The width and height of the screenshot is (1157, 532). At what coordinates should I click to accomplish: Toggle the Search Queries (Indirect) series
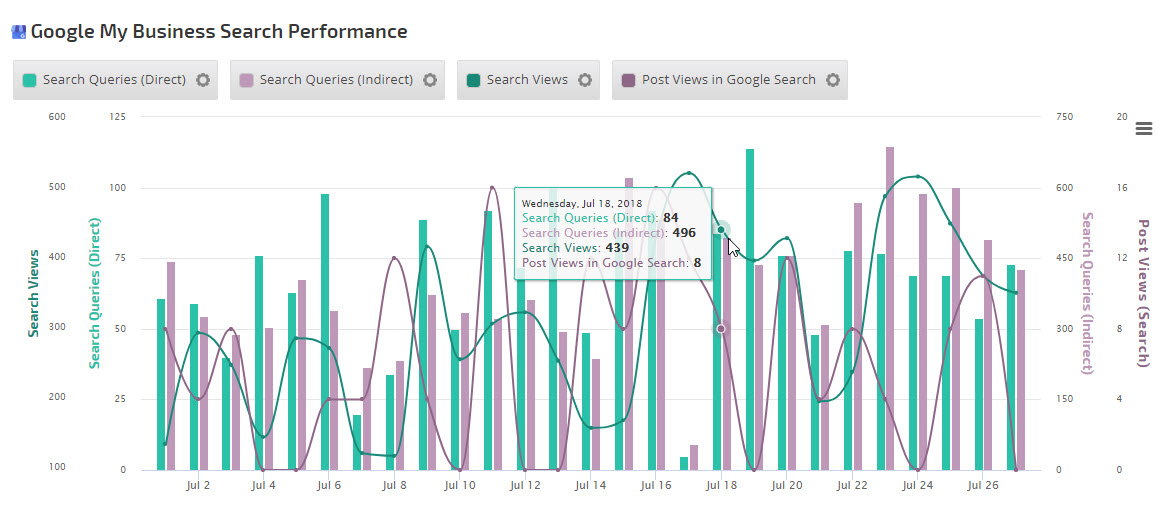coord(336,80)
